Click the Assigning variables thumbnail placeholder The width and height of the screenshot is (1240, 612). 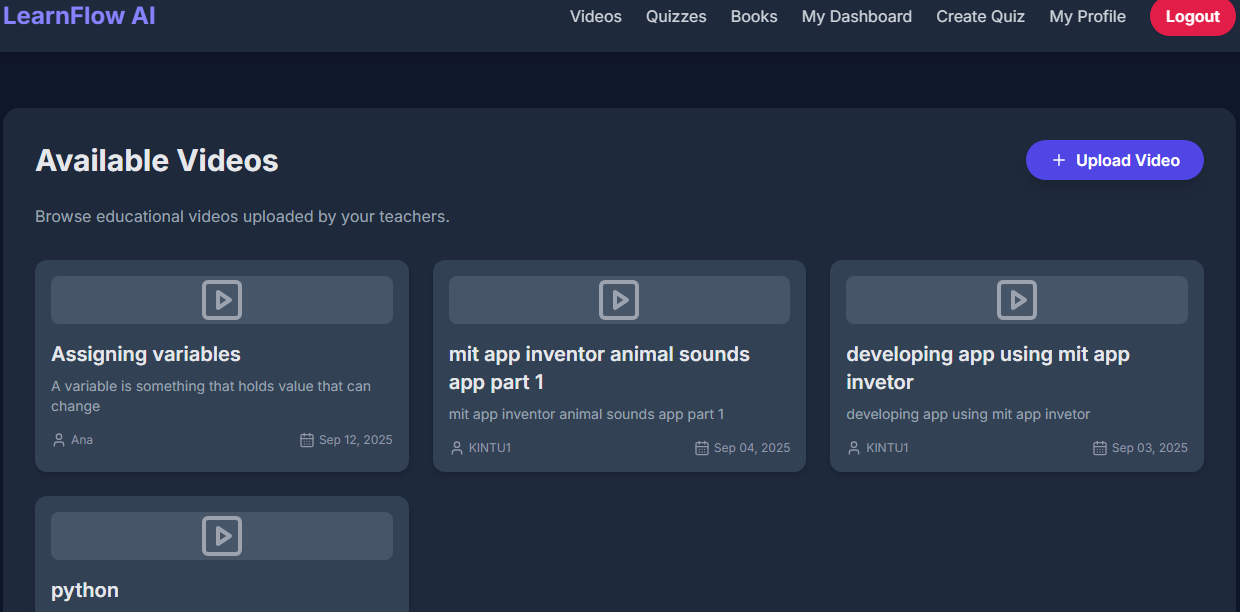222,300
